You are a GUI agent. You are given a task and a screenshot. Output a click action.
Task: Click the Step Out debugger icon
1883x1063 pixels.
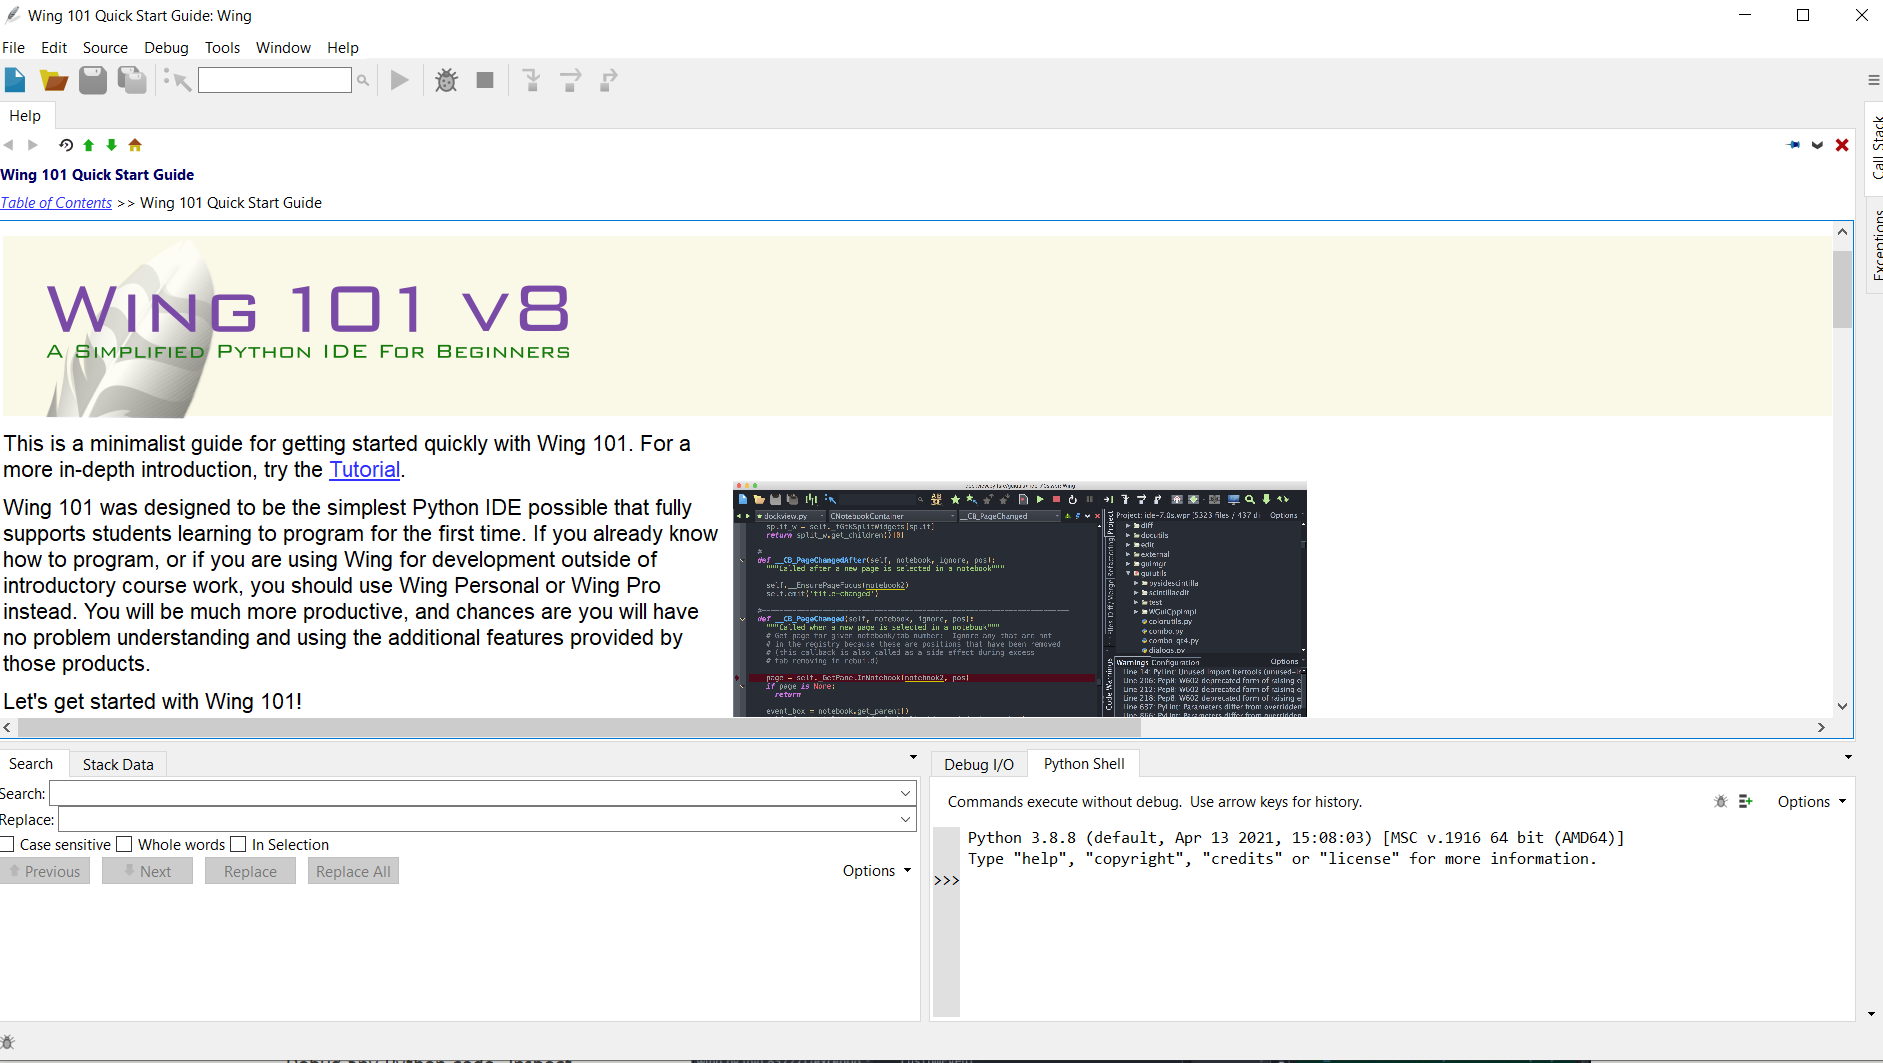pyautogui.click(x=608, y=80)
